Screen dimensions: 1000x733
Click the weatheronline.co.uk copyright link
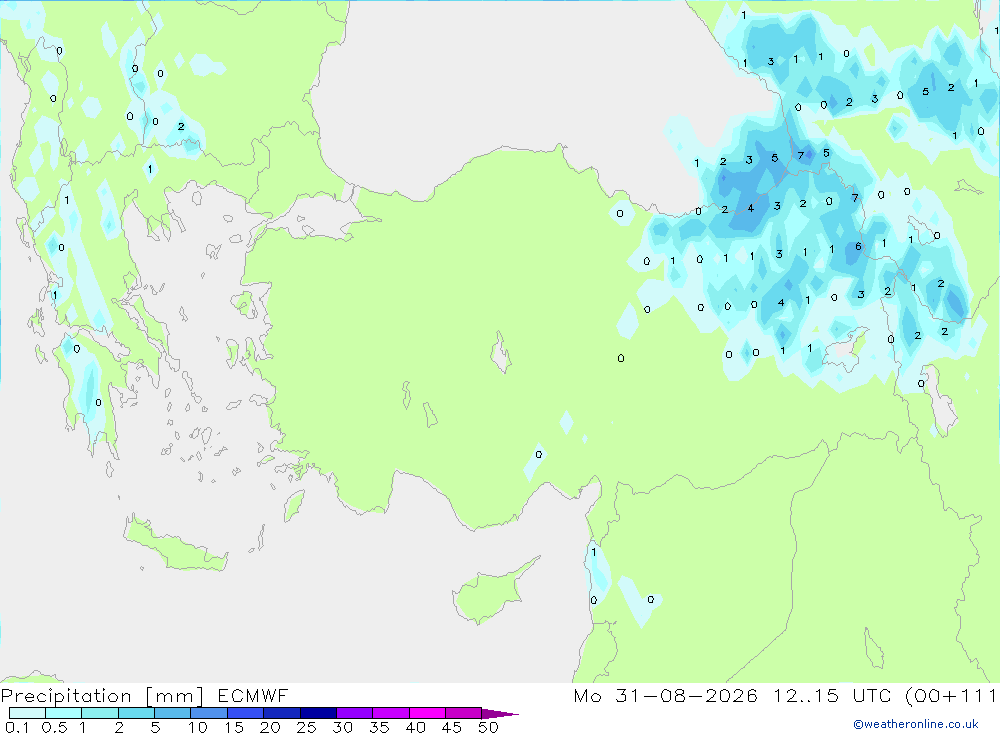tap(916, 724)
